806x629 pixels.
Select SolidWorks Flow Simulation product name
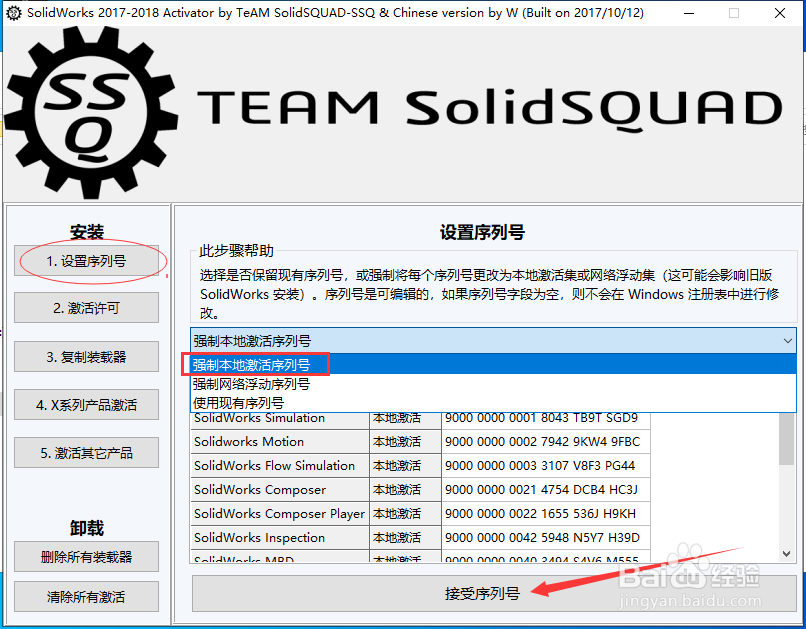280,466
